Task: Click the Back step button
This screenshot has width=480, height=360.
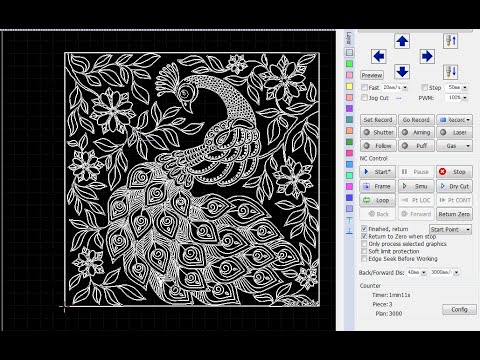Action: point(378,214)
